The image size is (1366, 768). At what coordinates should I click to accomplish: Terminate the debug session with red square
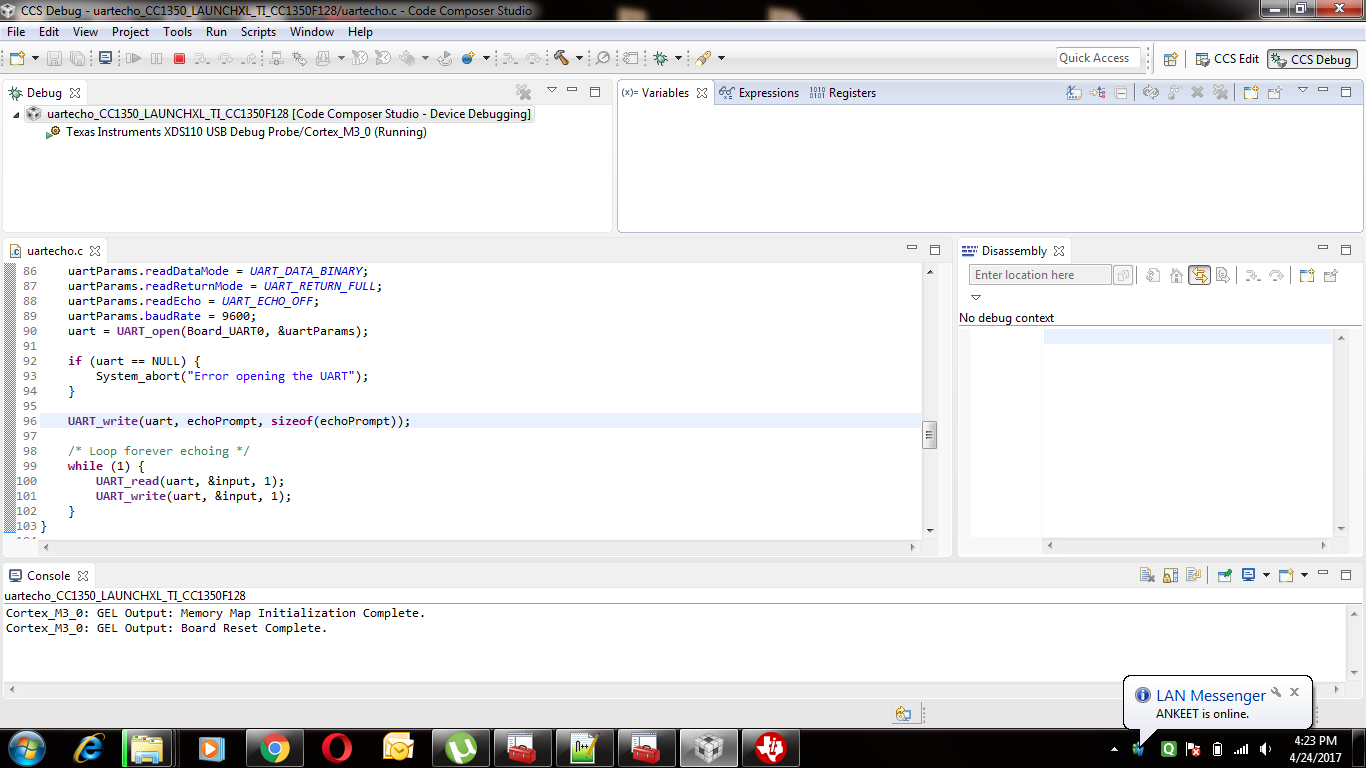(x=180, y=59)
